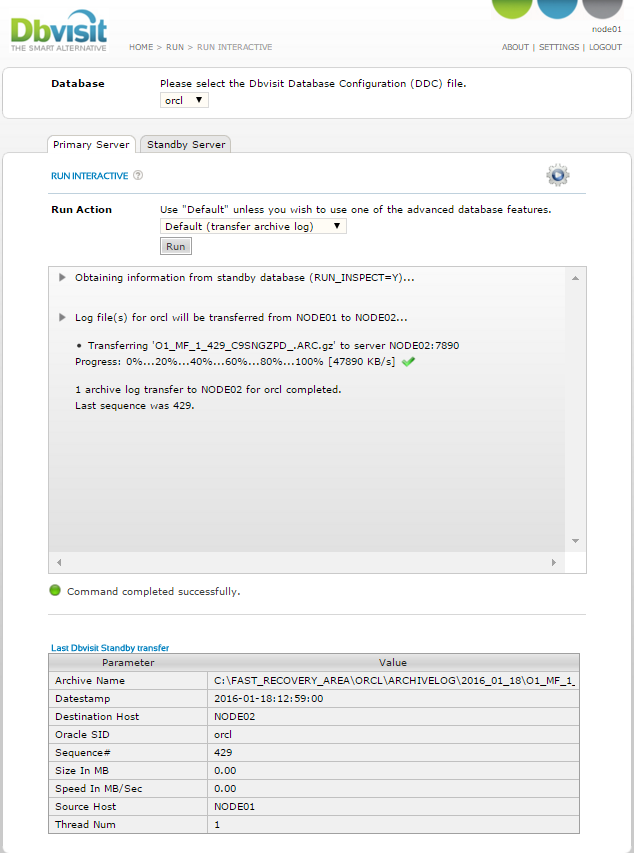
Task: Click the 'Transferring O1_MF_1_429' output line
Action: coord(273,345)
